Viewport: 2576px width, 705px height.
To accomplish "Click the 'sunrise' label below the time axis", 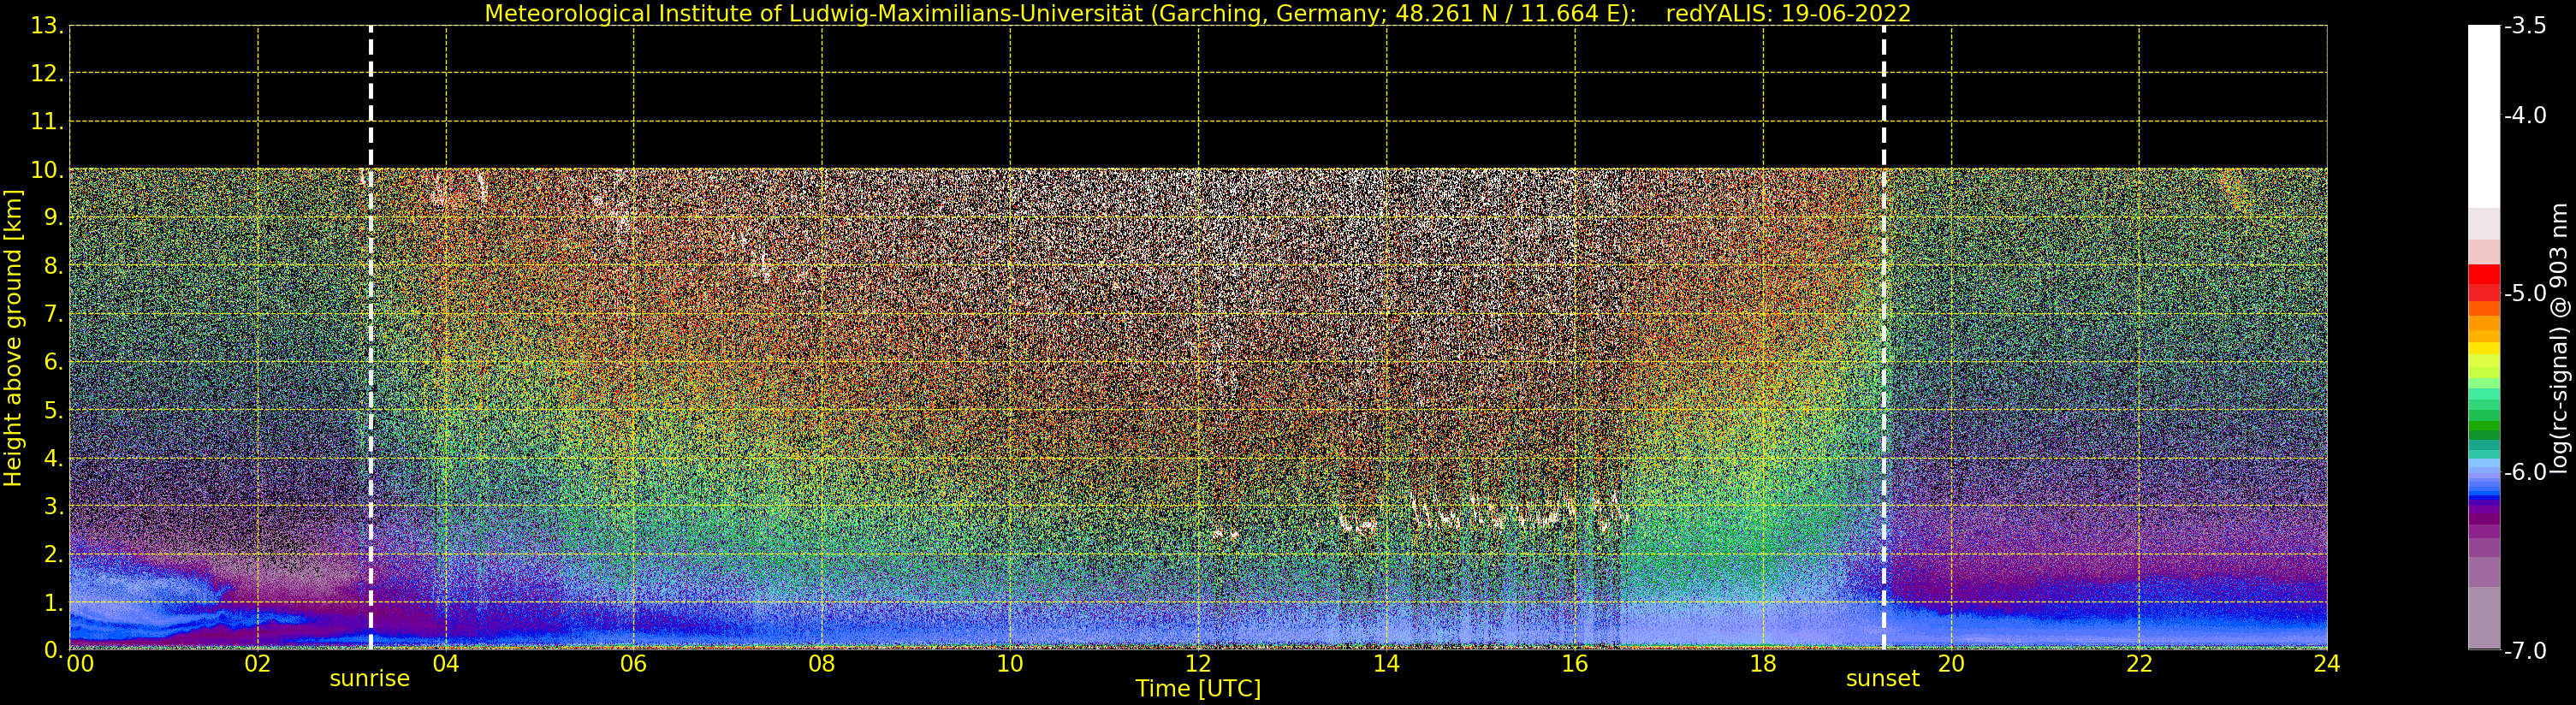I will [x=370, y=678].
